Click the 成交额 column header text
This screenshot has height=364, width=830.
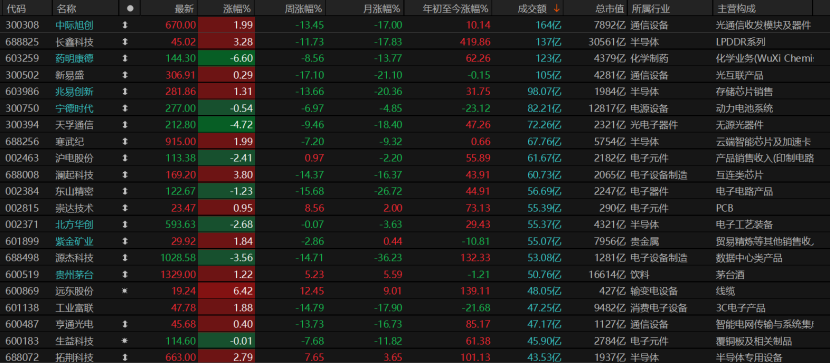[x=532, y=8]
